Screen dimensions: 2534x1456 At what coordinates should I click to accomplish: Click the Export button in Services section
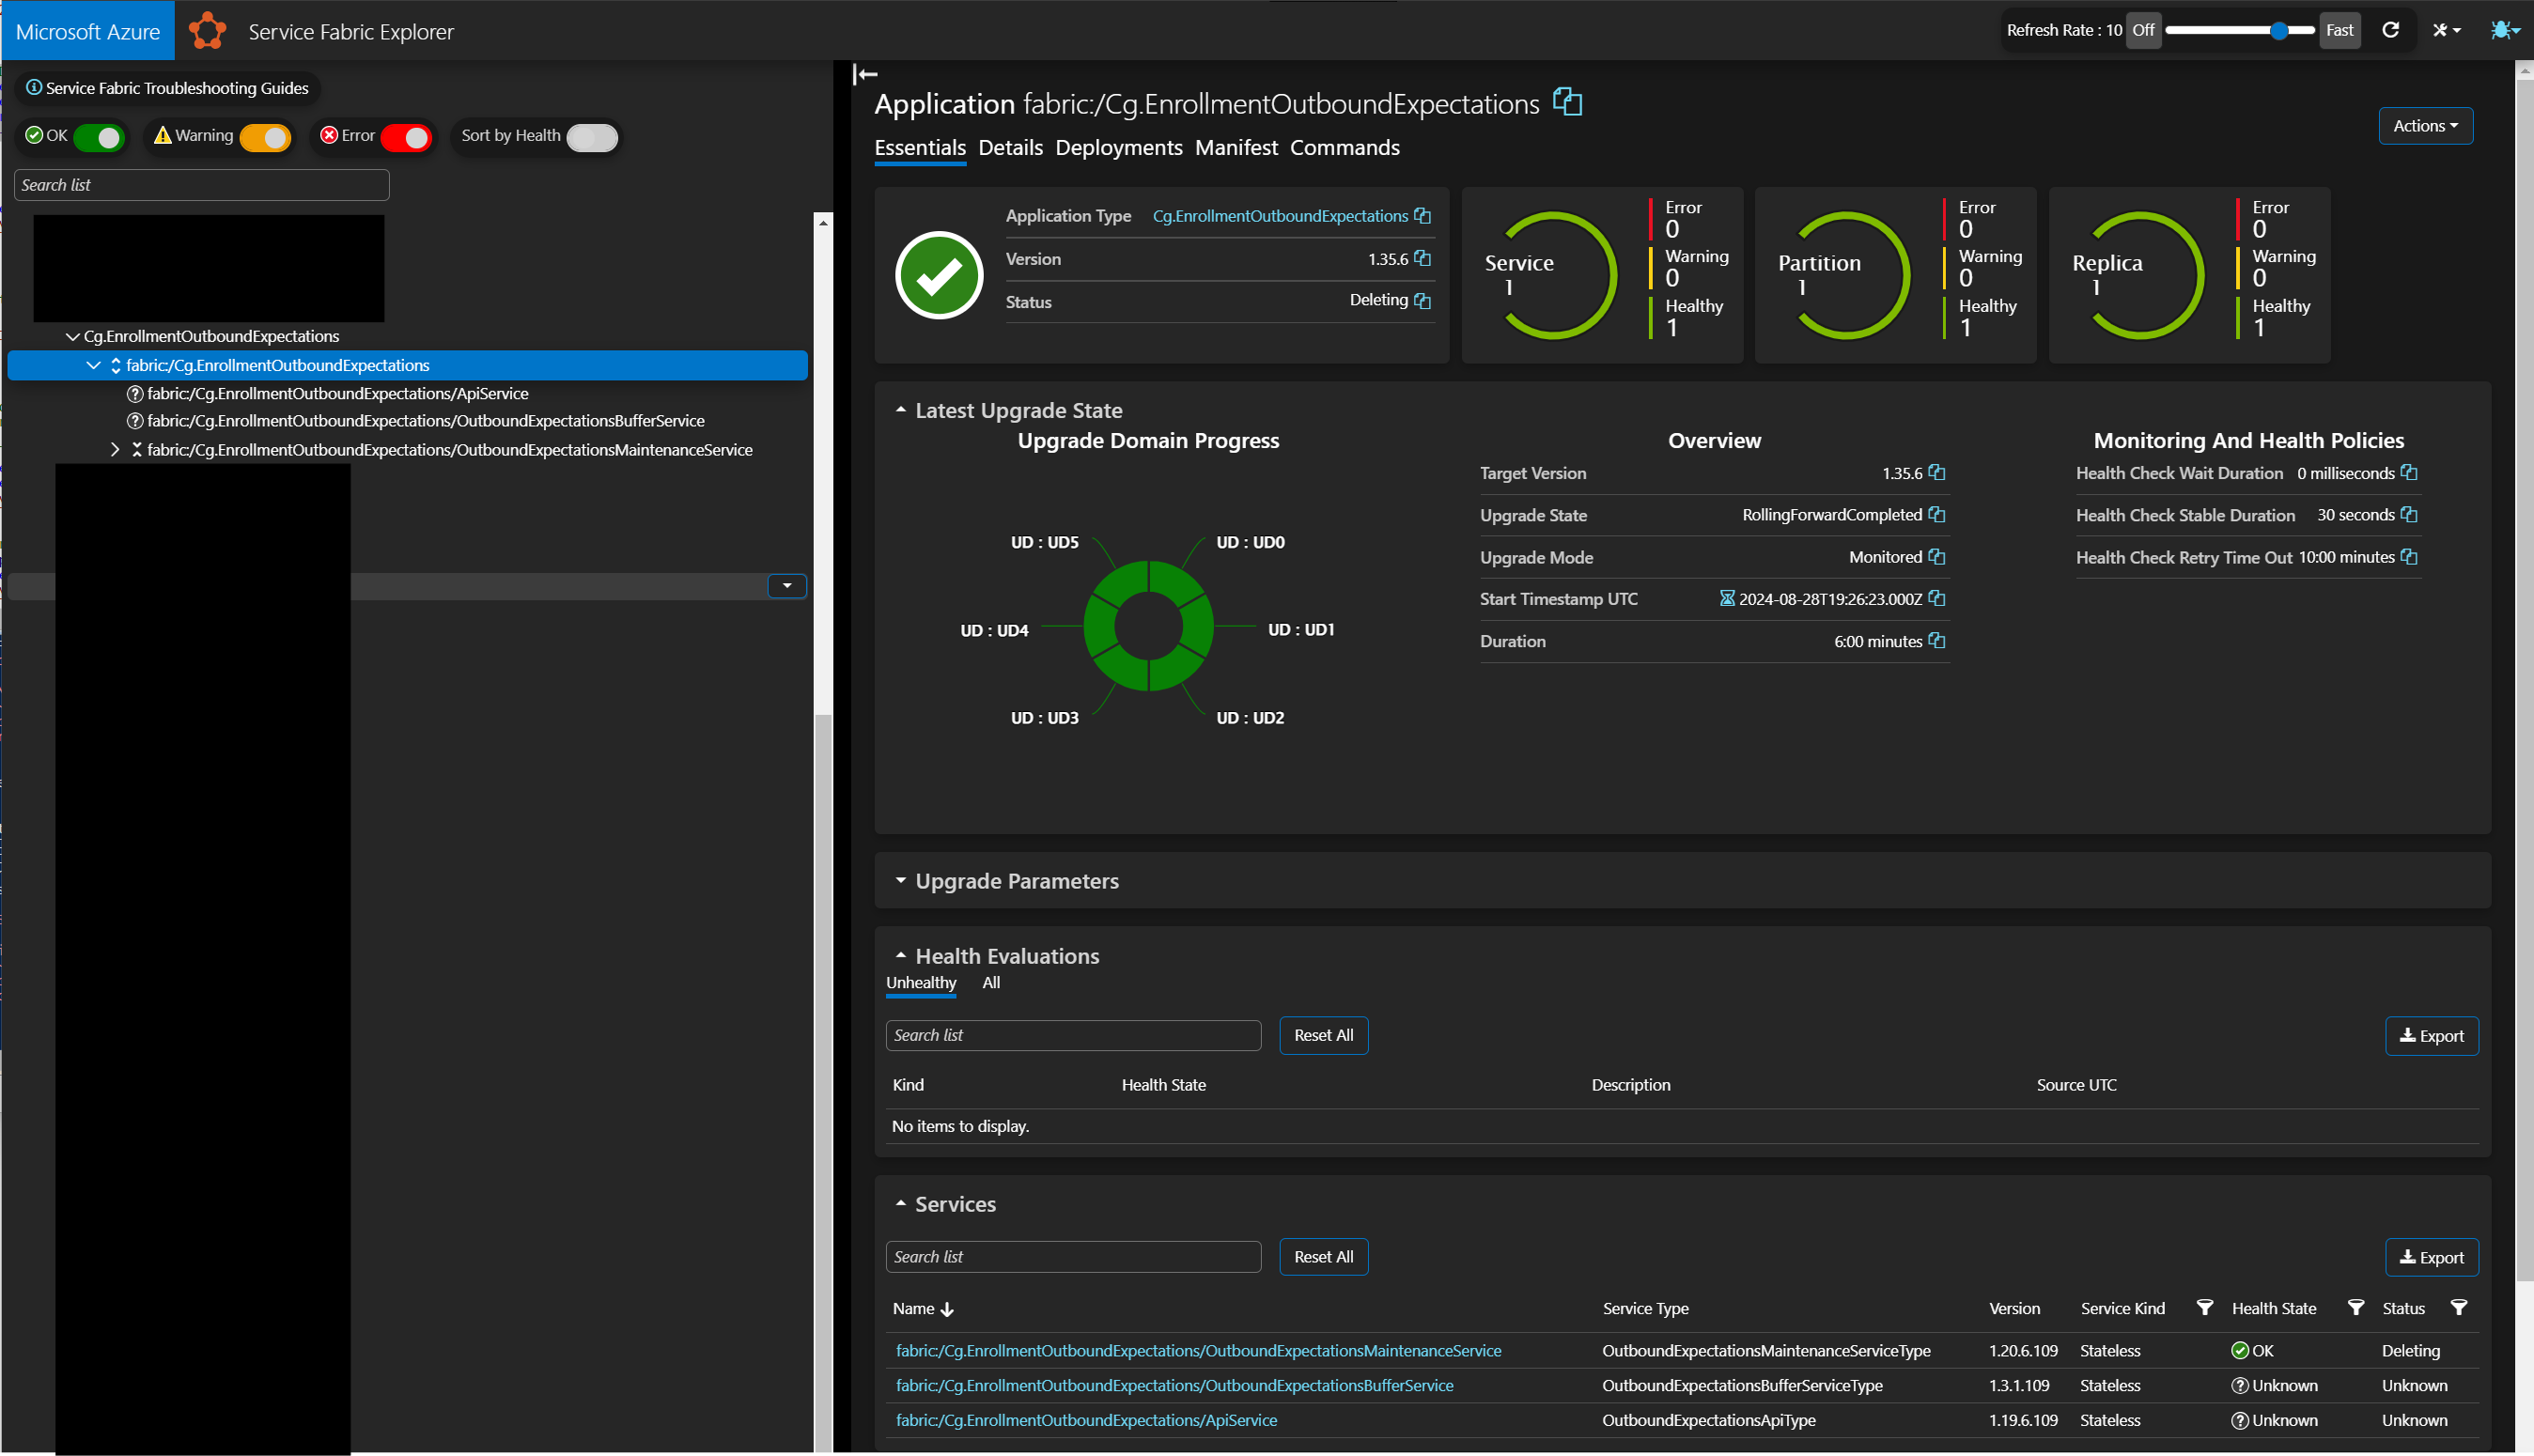pyautogui.click(x=2432, y=1254)
